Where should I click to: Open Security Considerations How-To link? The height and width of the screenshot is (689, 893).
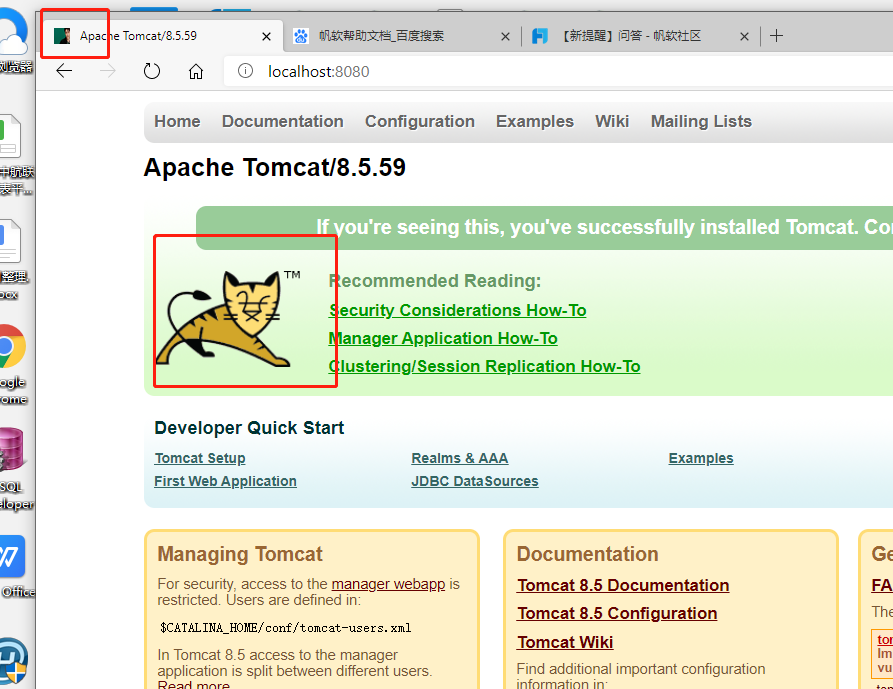tap(457, 310)
